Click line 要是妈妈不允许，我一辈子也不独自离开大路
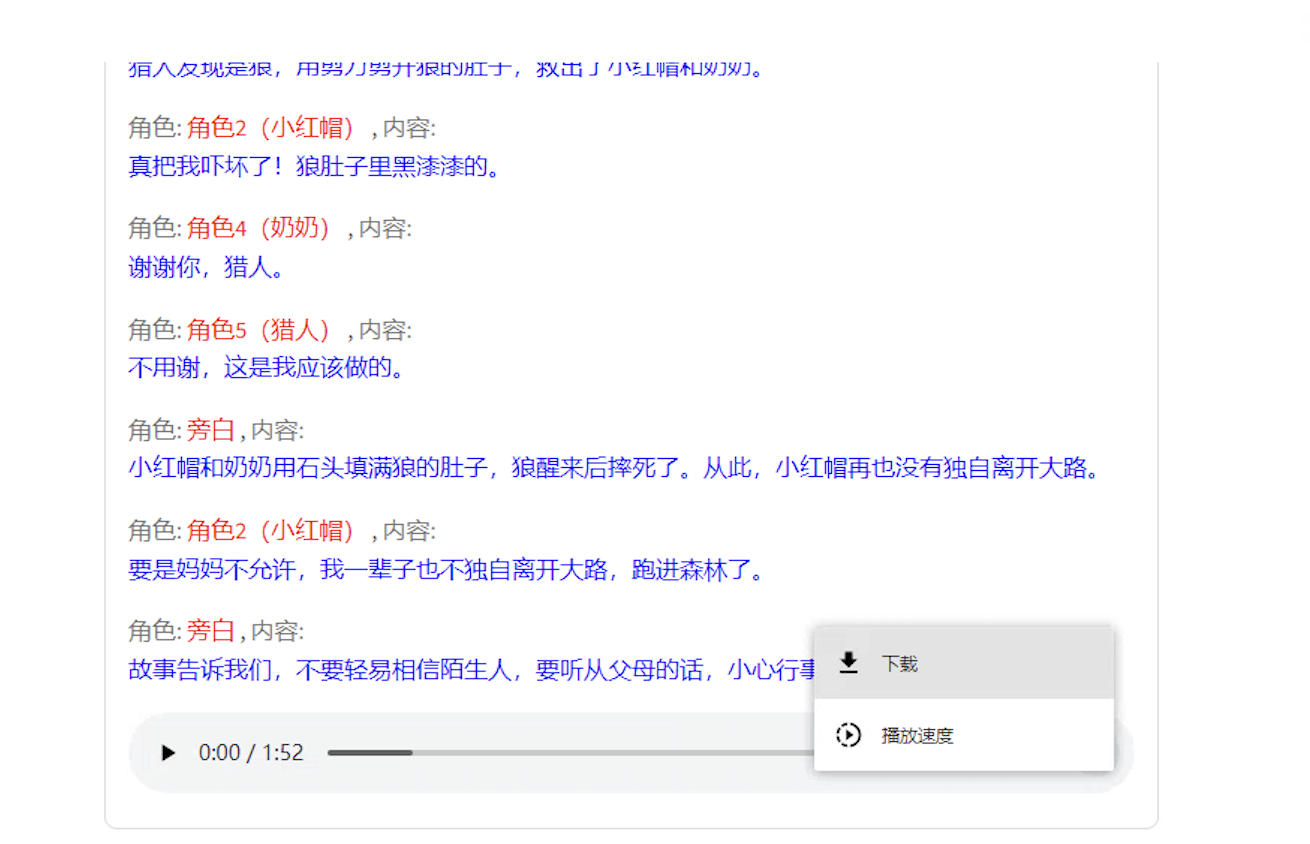Screen dimensions: 1310x844 pos(447,571)
